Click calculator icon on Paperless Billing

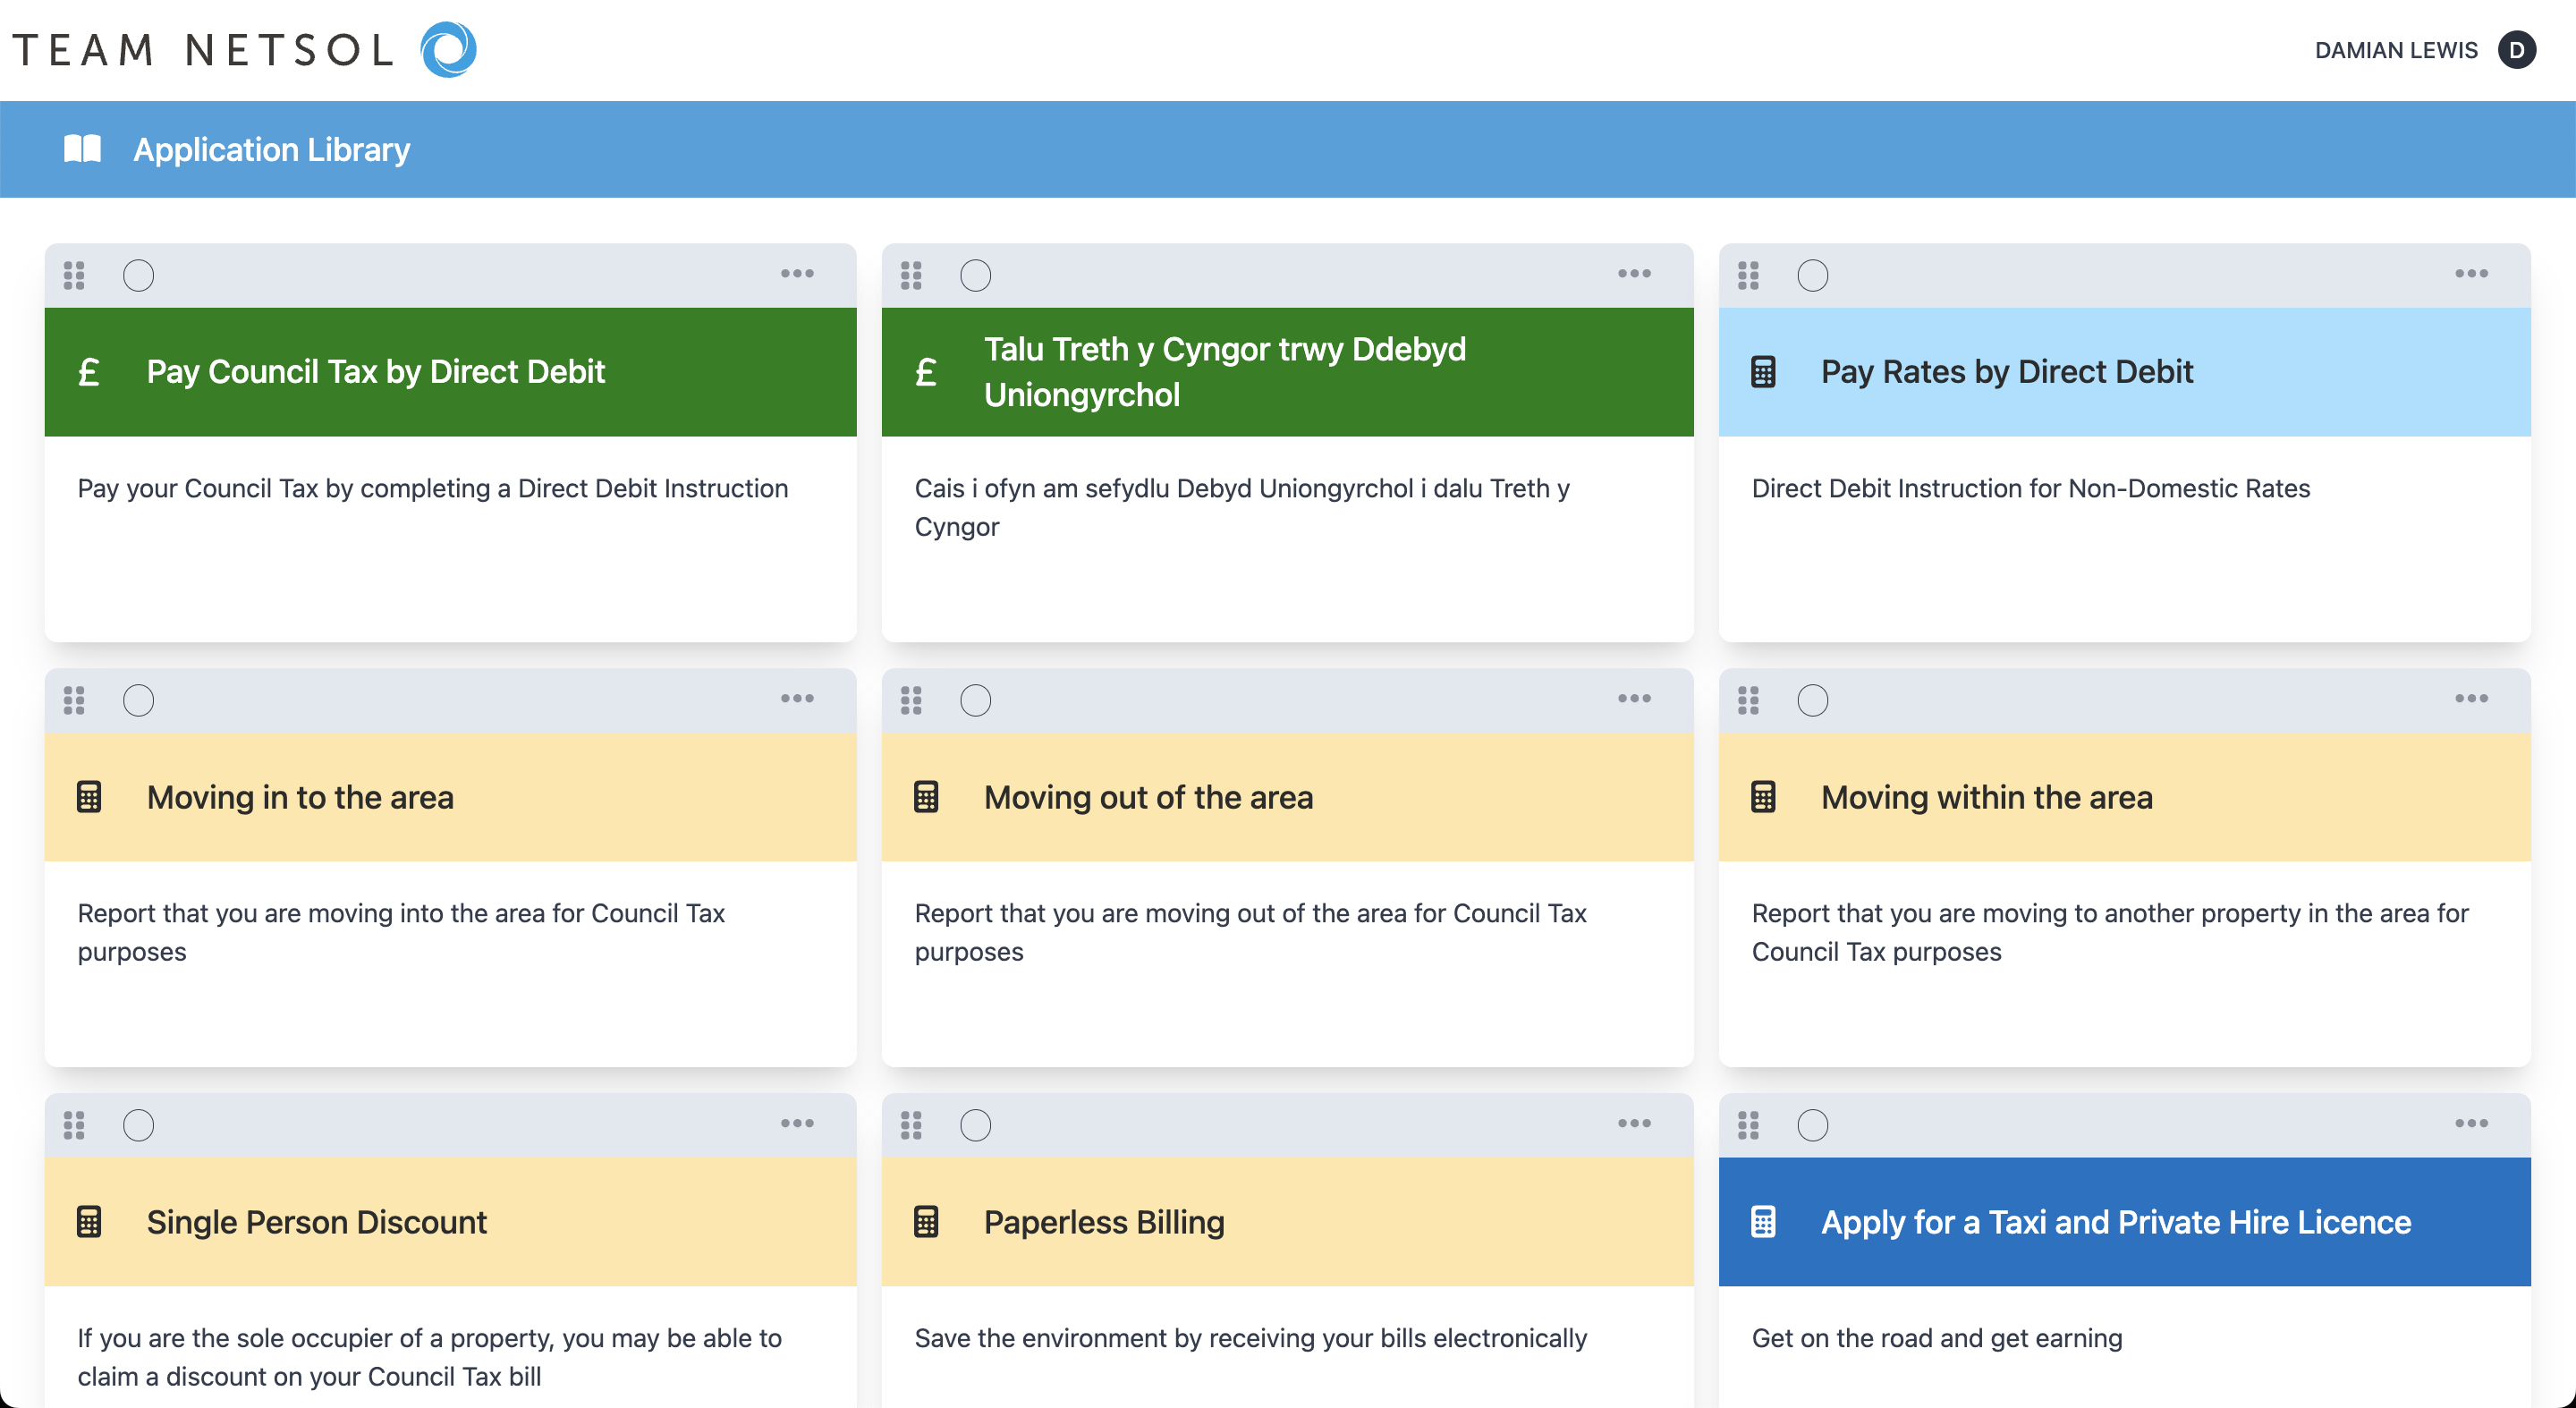tap(926, 1222)
